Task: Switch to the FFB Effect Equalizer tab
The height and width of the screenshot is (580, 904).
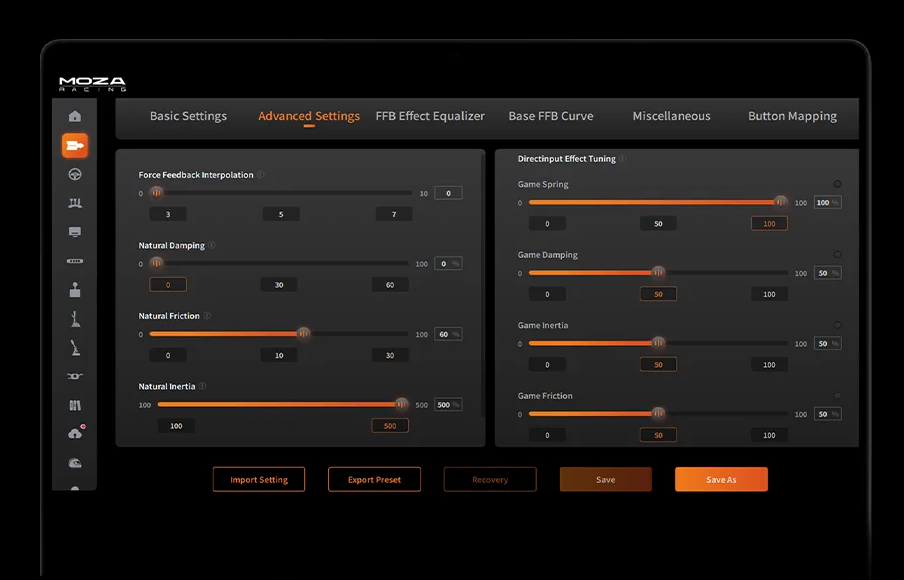Action: click(430, 116)
